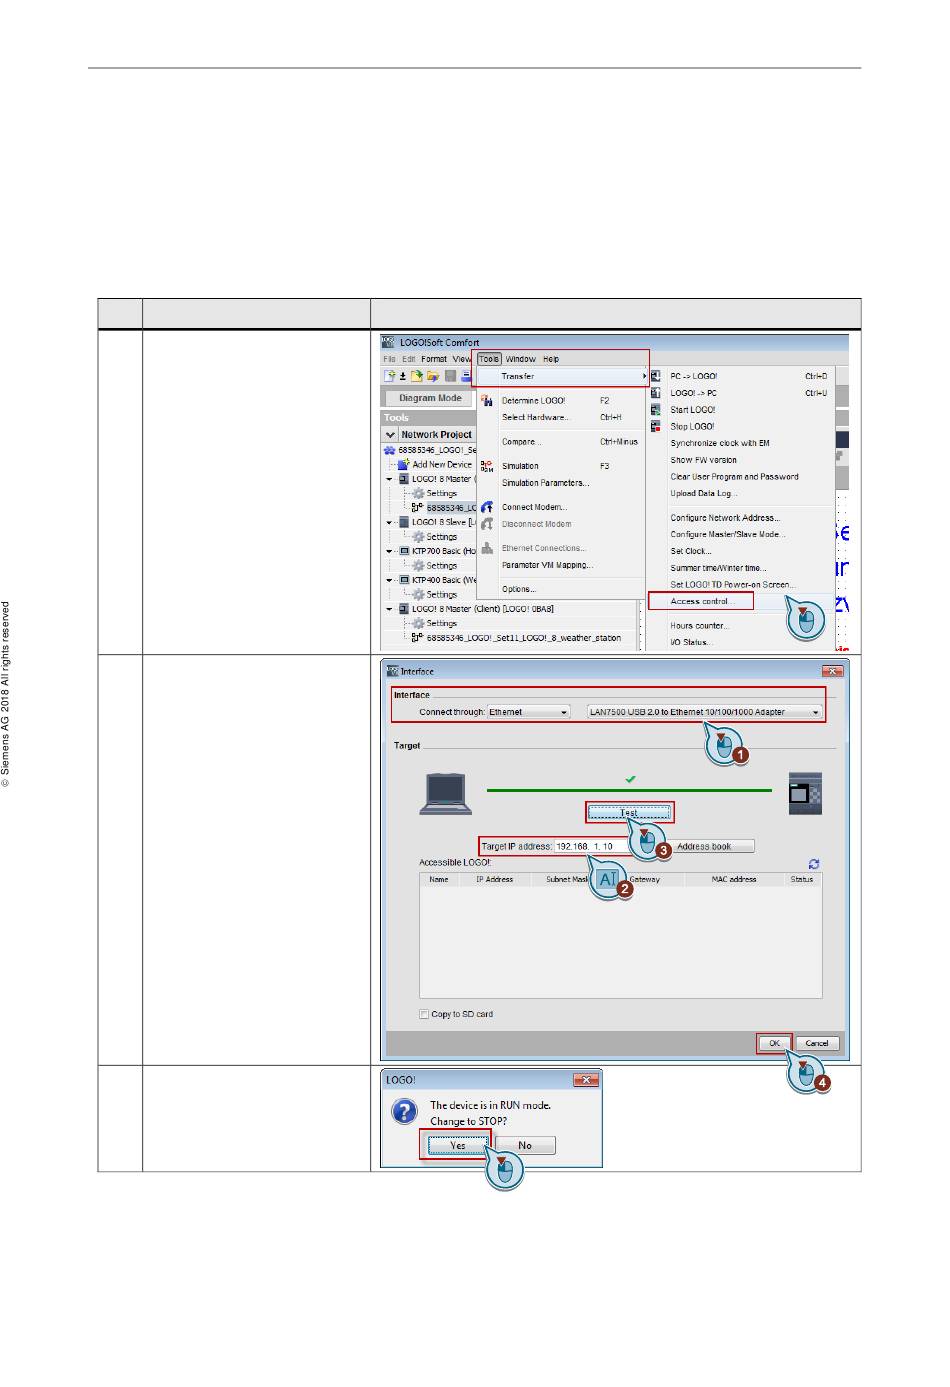The height and width of the screenshot is (1387, 950).
Task: Click Yes to change to STOP
Action: coord(457,1145)
